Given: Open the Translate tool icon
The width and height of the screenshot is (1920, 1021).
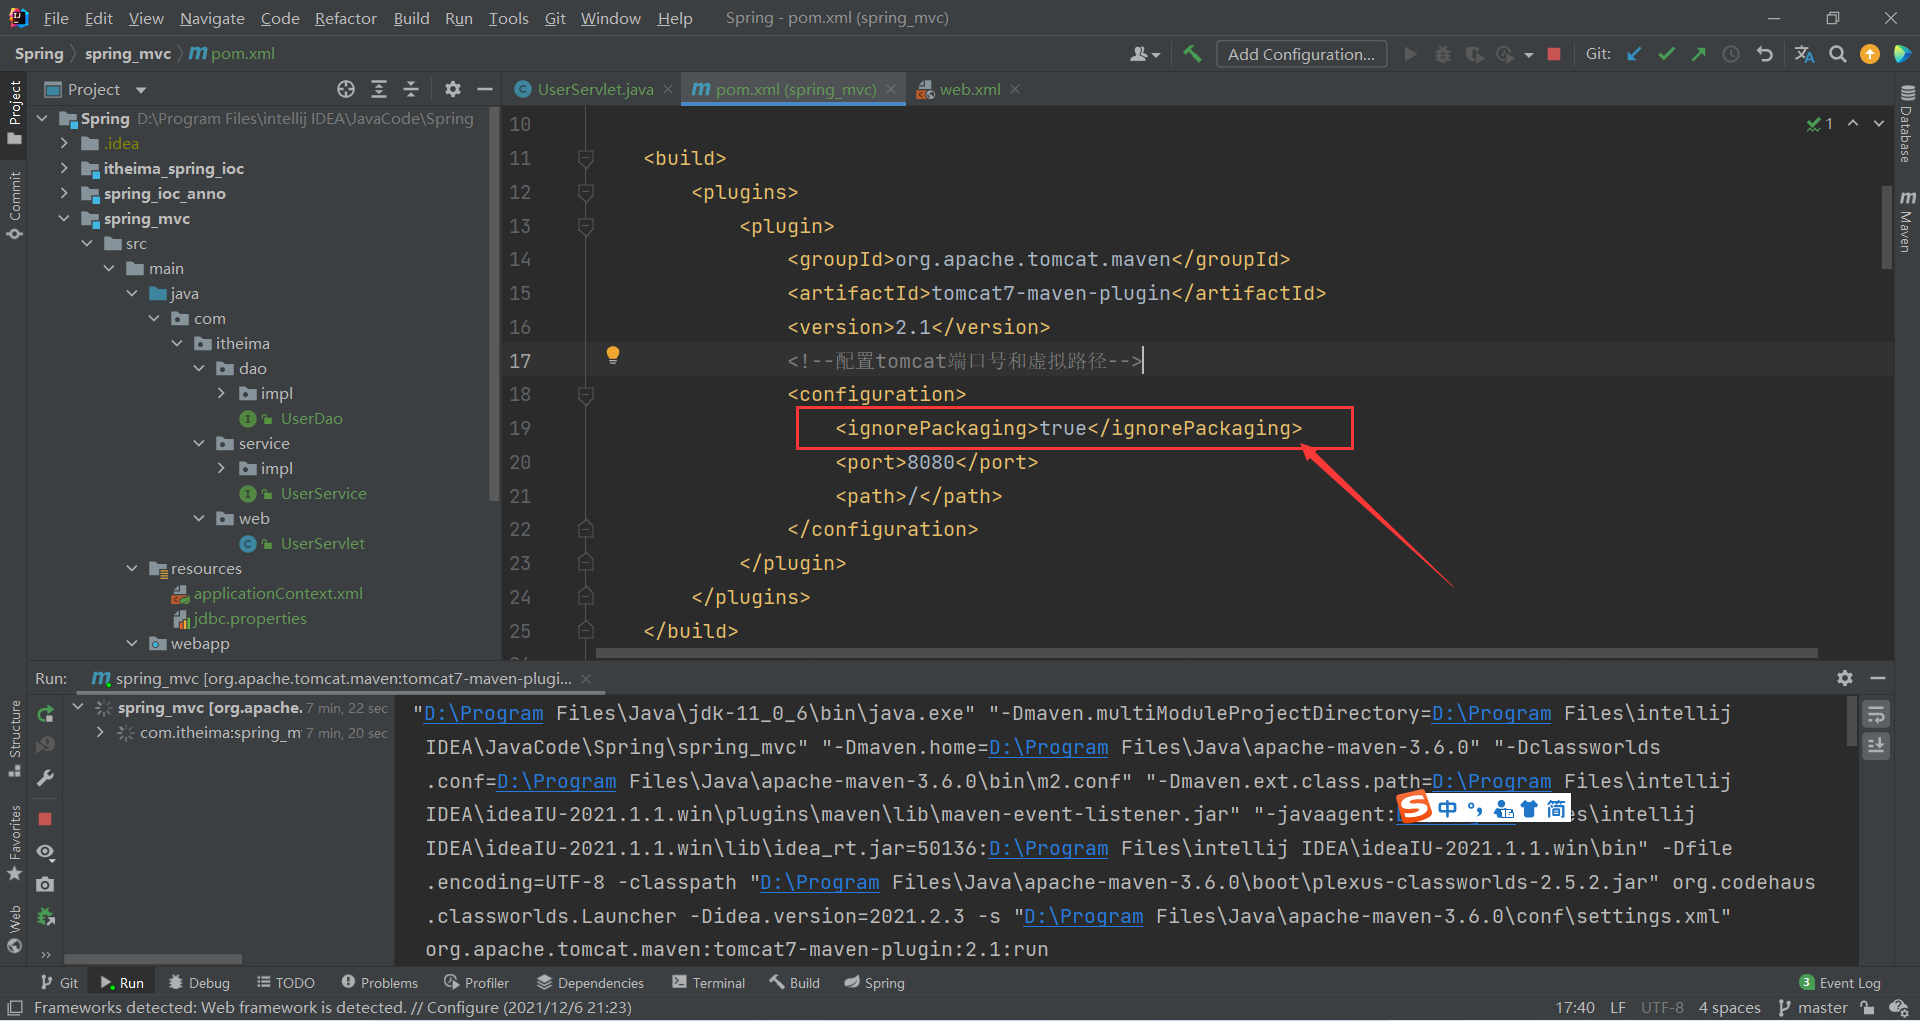Looking at the screenshot, I should pos(1805,54).
